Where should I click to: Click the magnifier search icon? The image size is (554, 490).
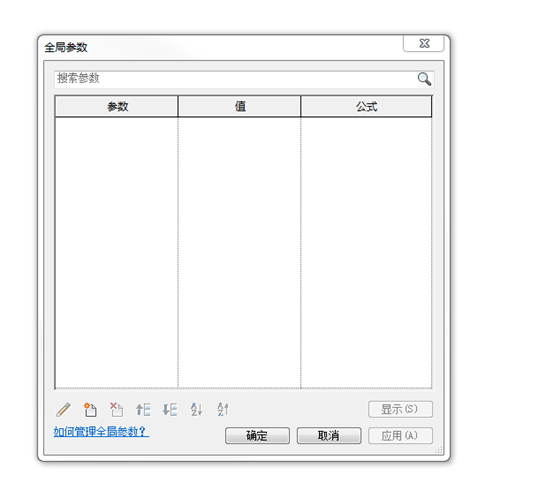tap(424, 79)
